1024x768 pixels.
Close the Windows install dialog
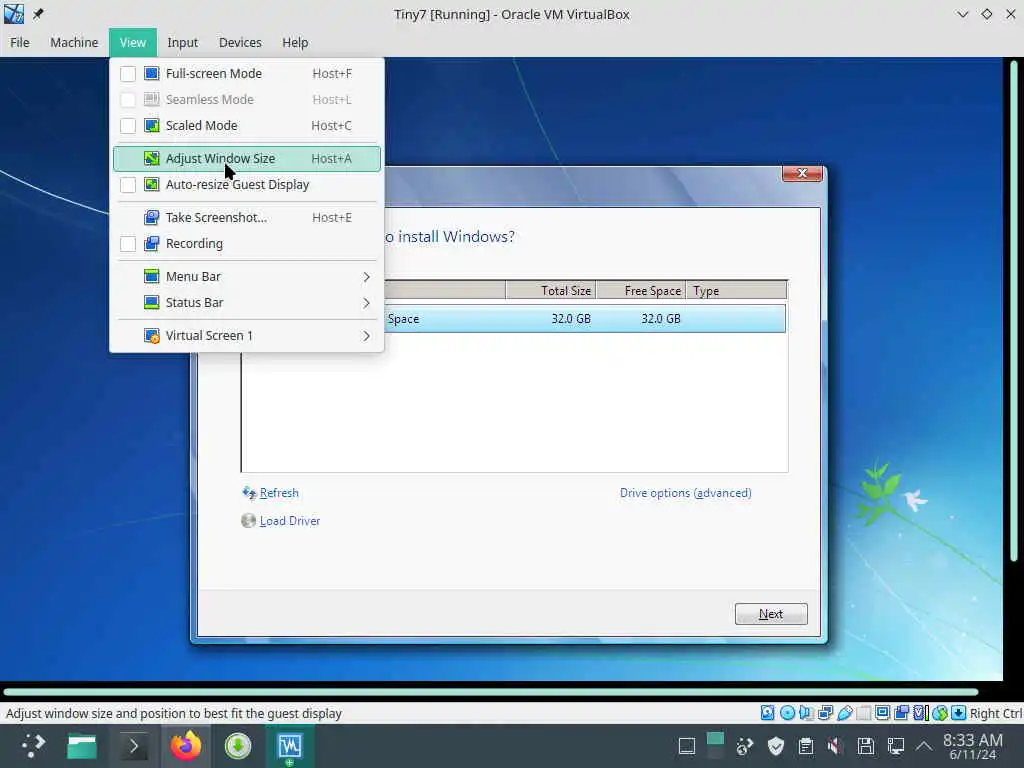(x=802, y=173)
